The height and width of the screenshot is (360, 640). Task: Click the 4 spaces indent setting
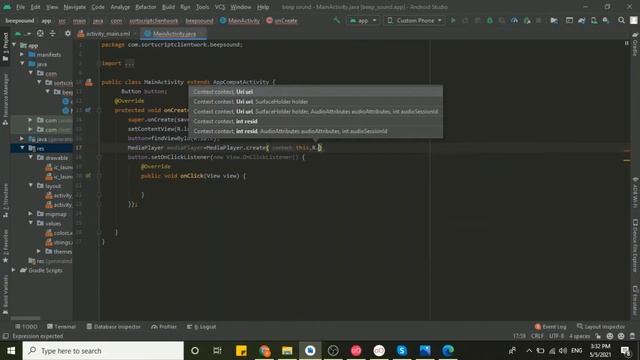pyautogui.click(x=580, y=336)
